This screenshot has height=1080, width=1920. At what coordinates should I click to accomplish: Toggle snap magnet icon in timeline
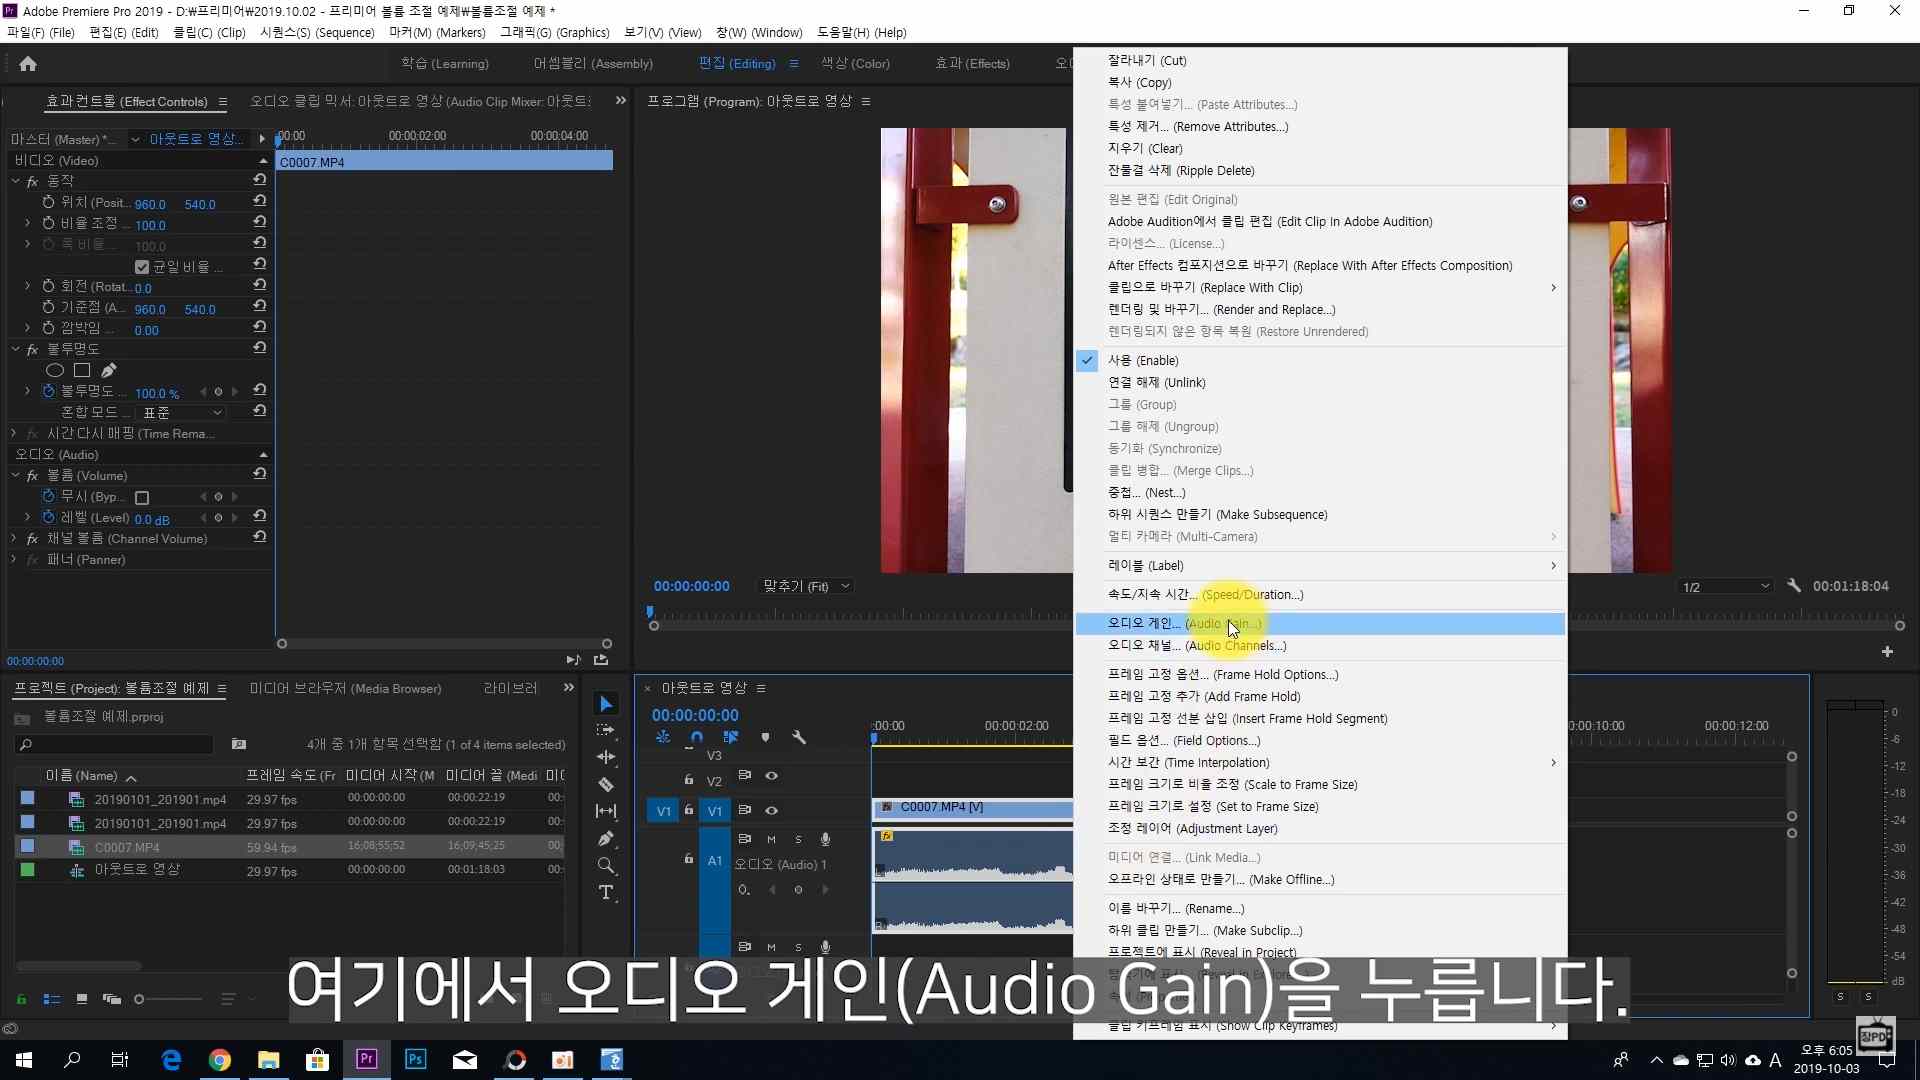tap(697, 738)
